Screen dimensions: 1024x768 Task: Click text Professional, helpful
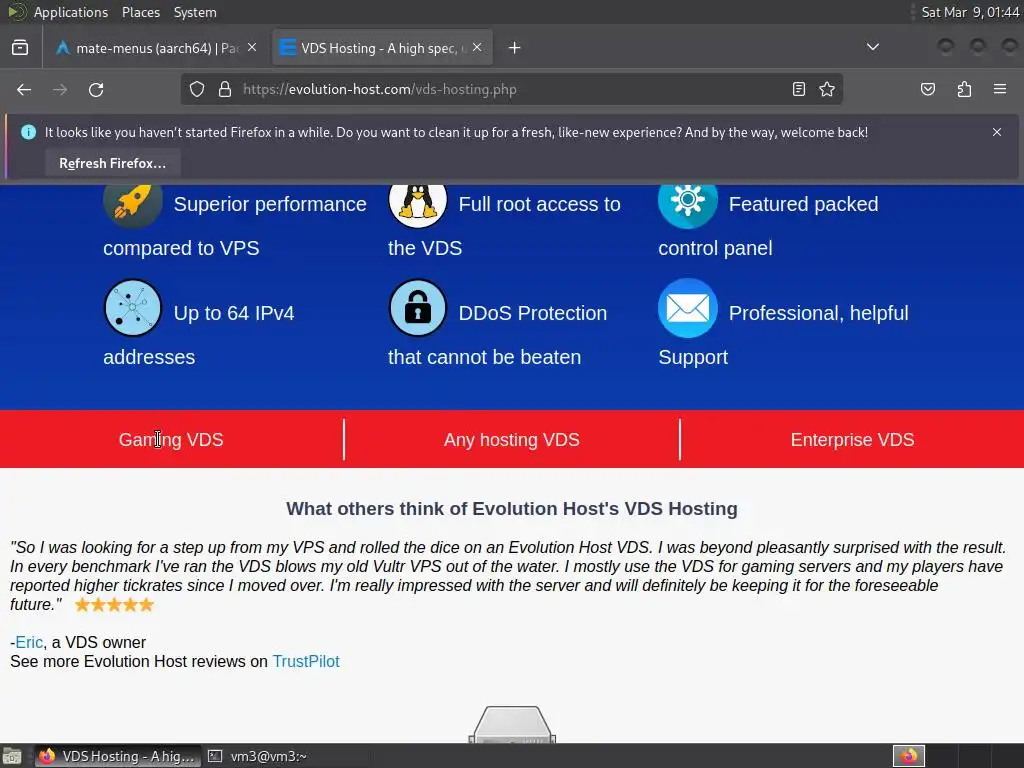click(x=818, y=313)
